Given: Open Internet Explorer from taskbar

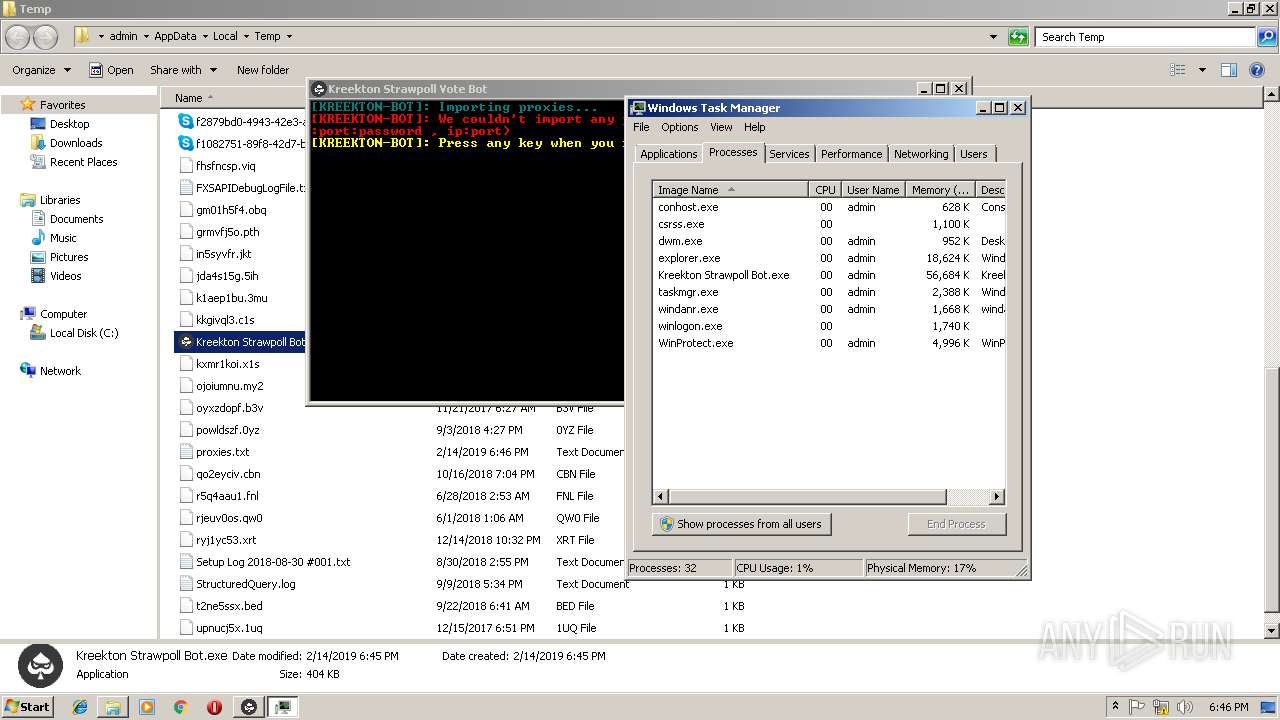Looking at the screenshot, I should [80, 707].
